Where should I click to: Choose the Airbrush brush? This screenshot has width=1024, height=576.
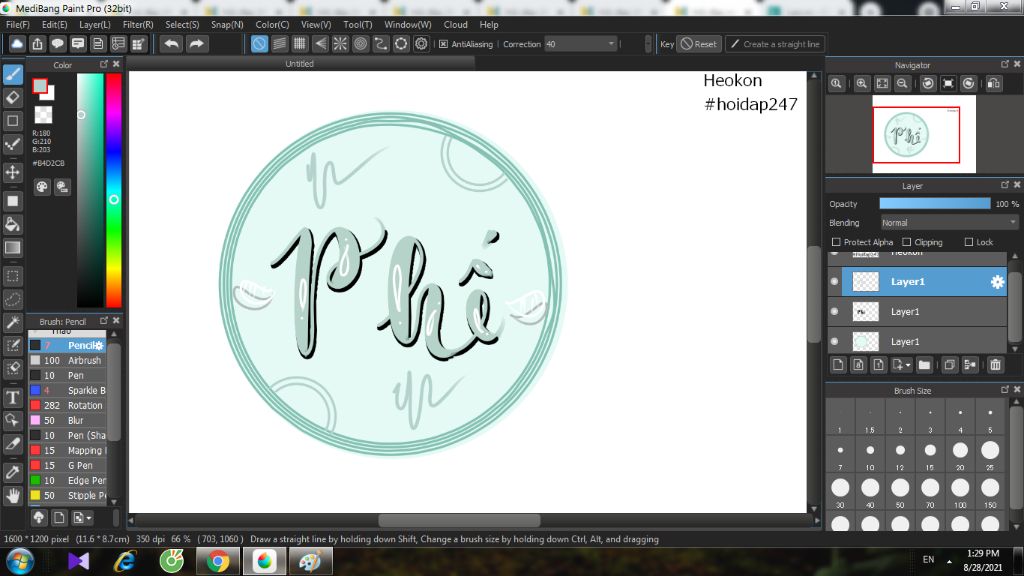(x=67, y=360)
